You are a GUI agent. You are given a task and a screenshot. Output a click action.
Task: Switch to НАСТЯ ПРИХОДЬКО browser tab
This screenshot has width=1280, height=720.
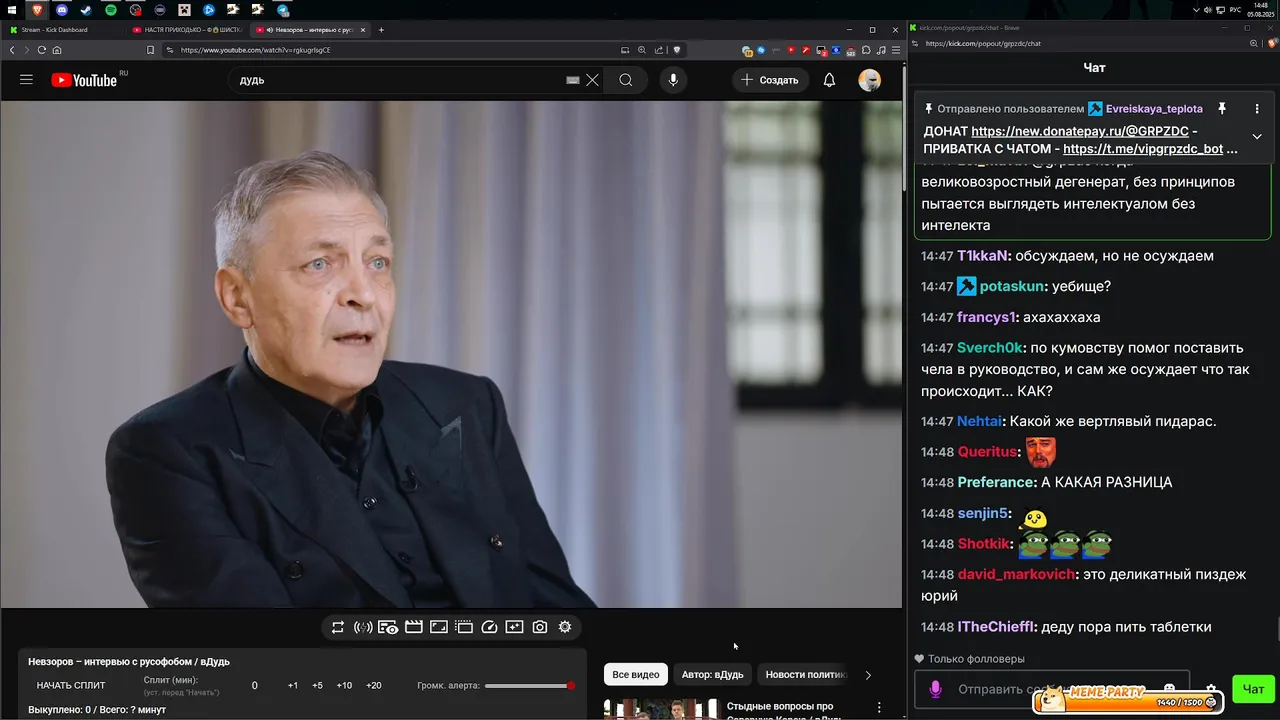pos(185,30)
